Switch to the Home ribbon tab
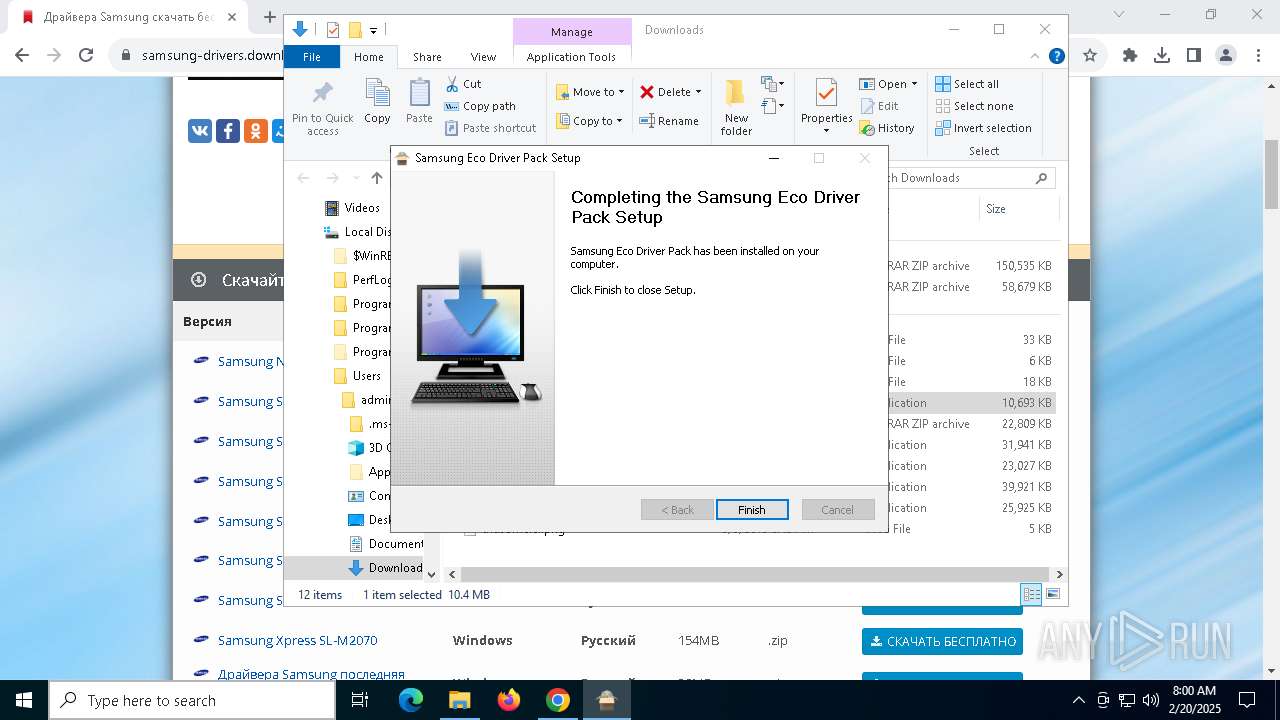This screenshot has width=1280, height=720. point(368,57)
